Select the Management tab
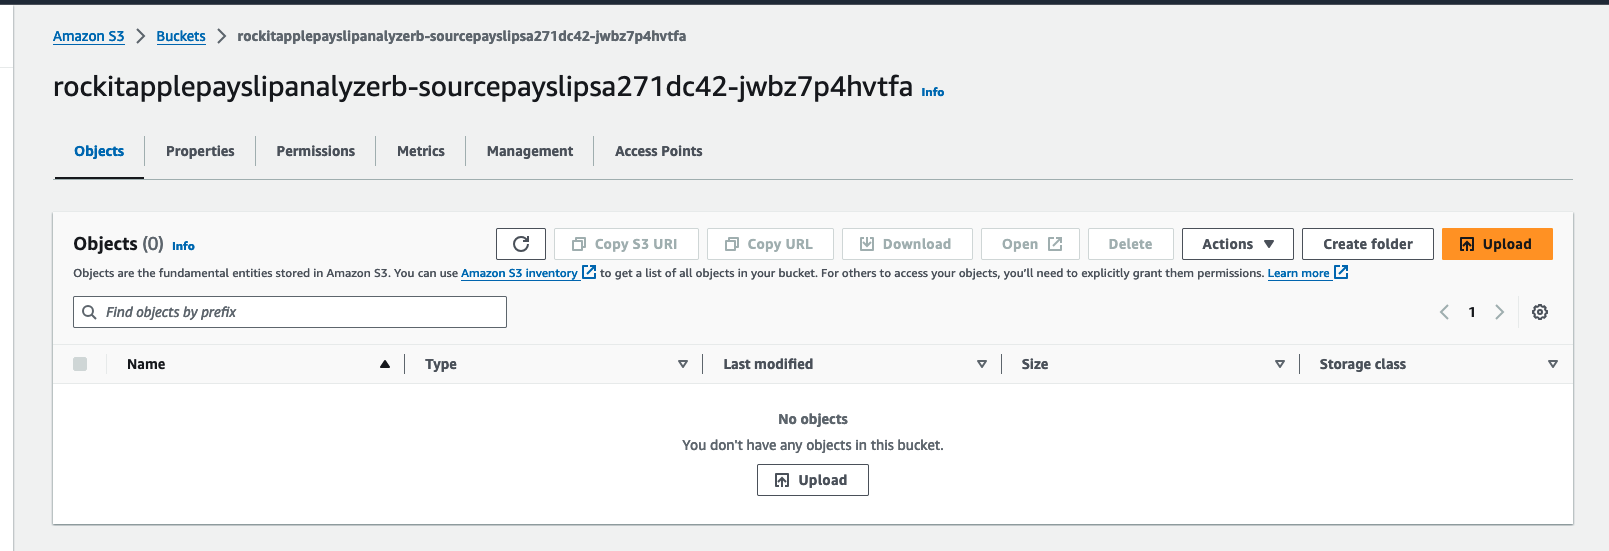The width and height of the screenshot is (1609, 551). coord(530,151)
